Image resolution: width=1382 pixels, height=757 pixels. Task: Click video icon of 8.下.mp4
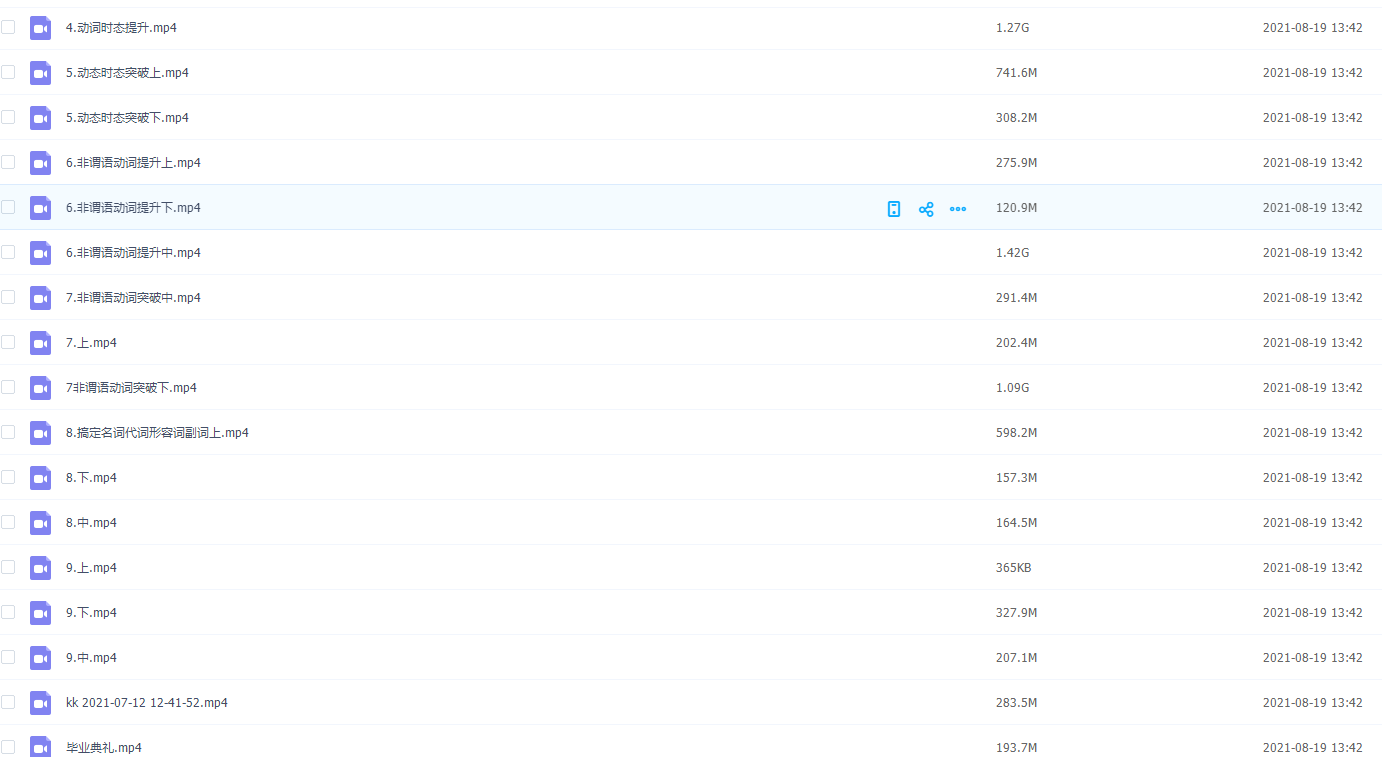pyautogui.click(x=40, y=478)
